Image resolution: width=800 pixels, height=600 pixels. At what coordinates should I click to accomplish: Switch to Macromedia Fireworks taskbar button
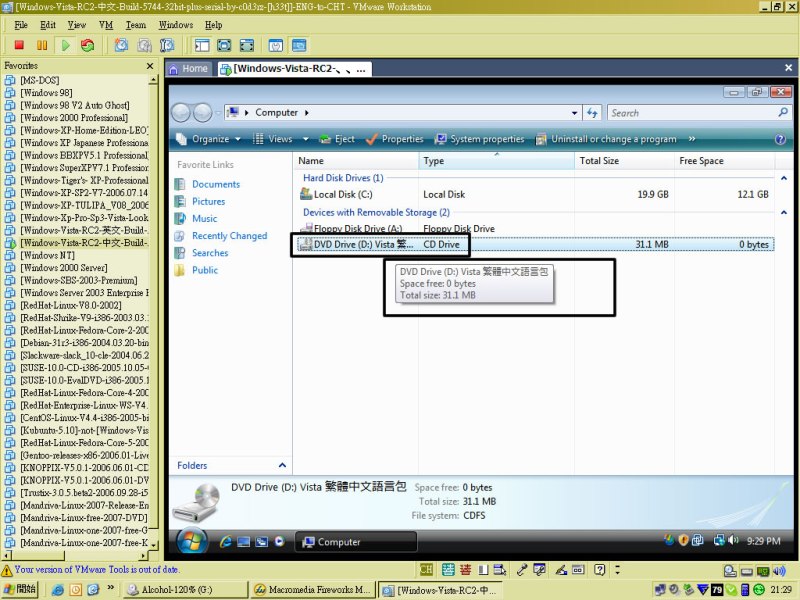click(312, 589)
